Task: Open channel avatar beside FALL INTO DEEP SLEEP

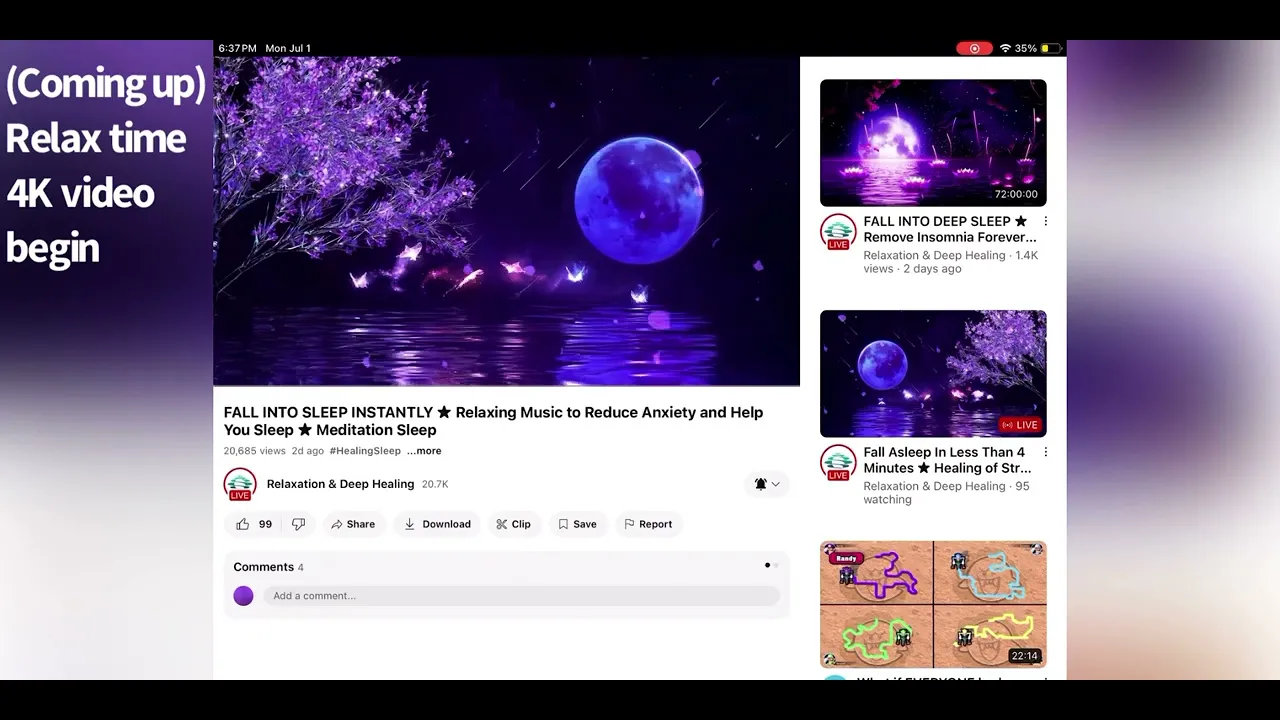Action: (838, 231)
